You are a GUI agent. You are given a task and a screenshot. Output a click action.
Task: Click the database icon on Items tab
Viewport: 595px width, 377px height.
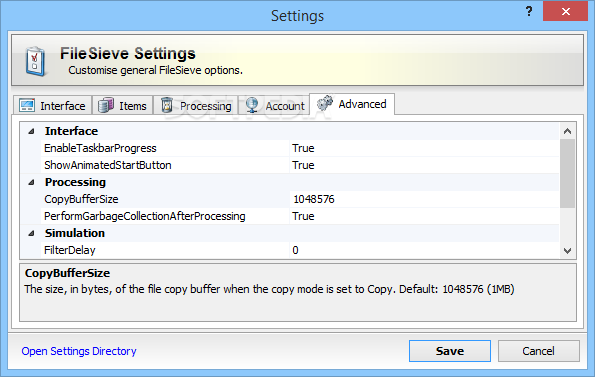pyautogui.click(x=106, y=105)
